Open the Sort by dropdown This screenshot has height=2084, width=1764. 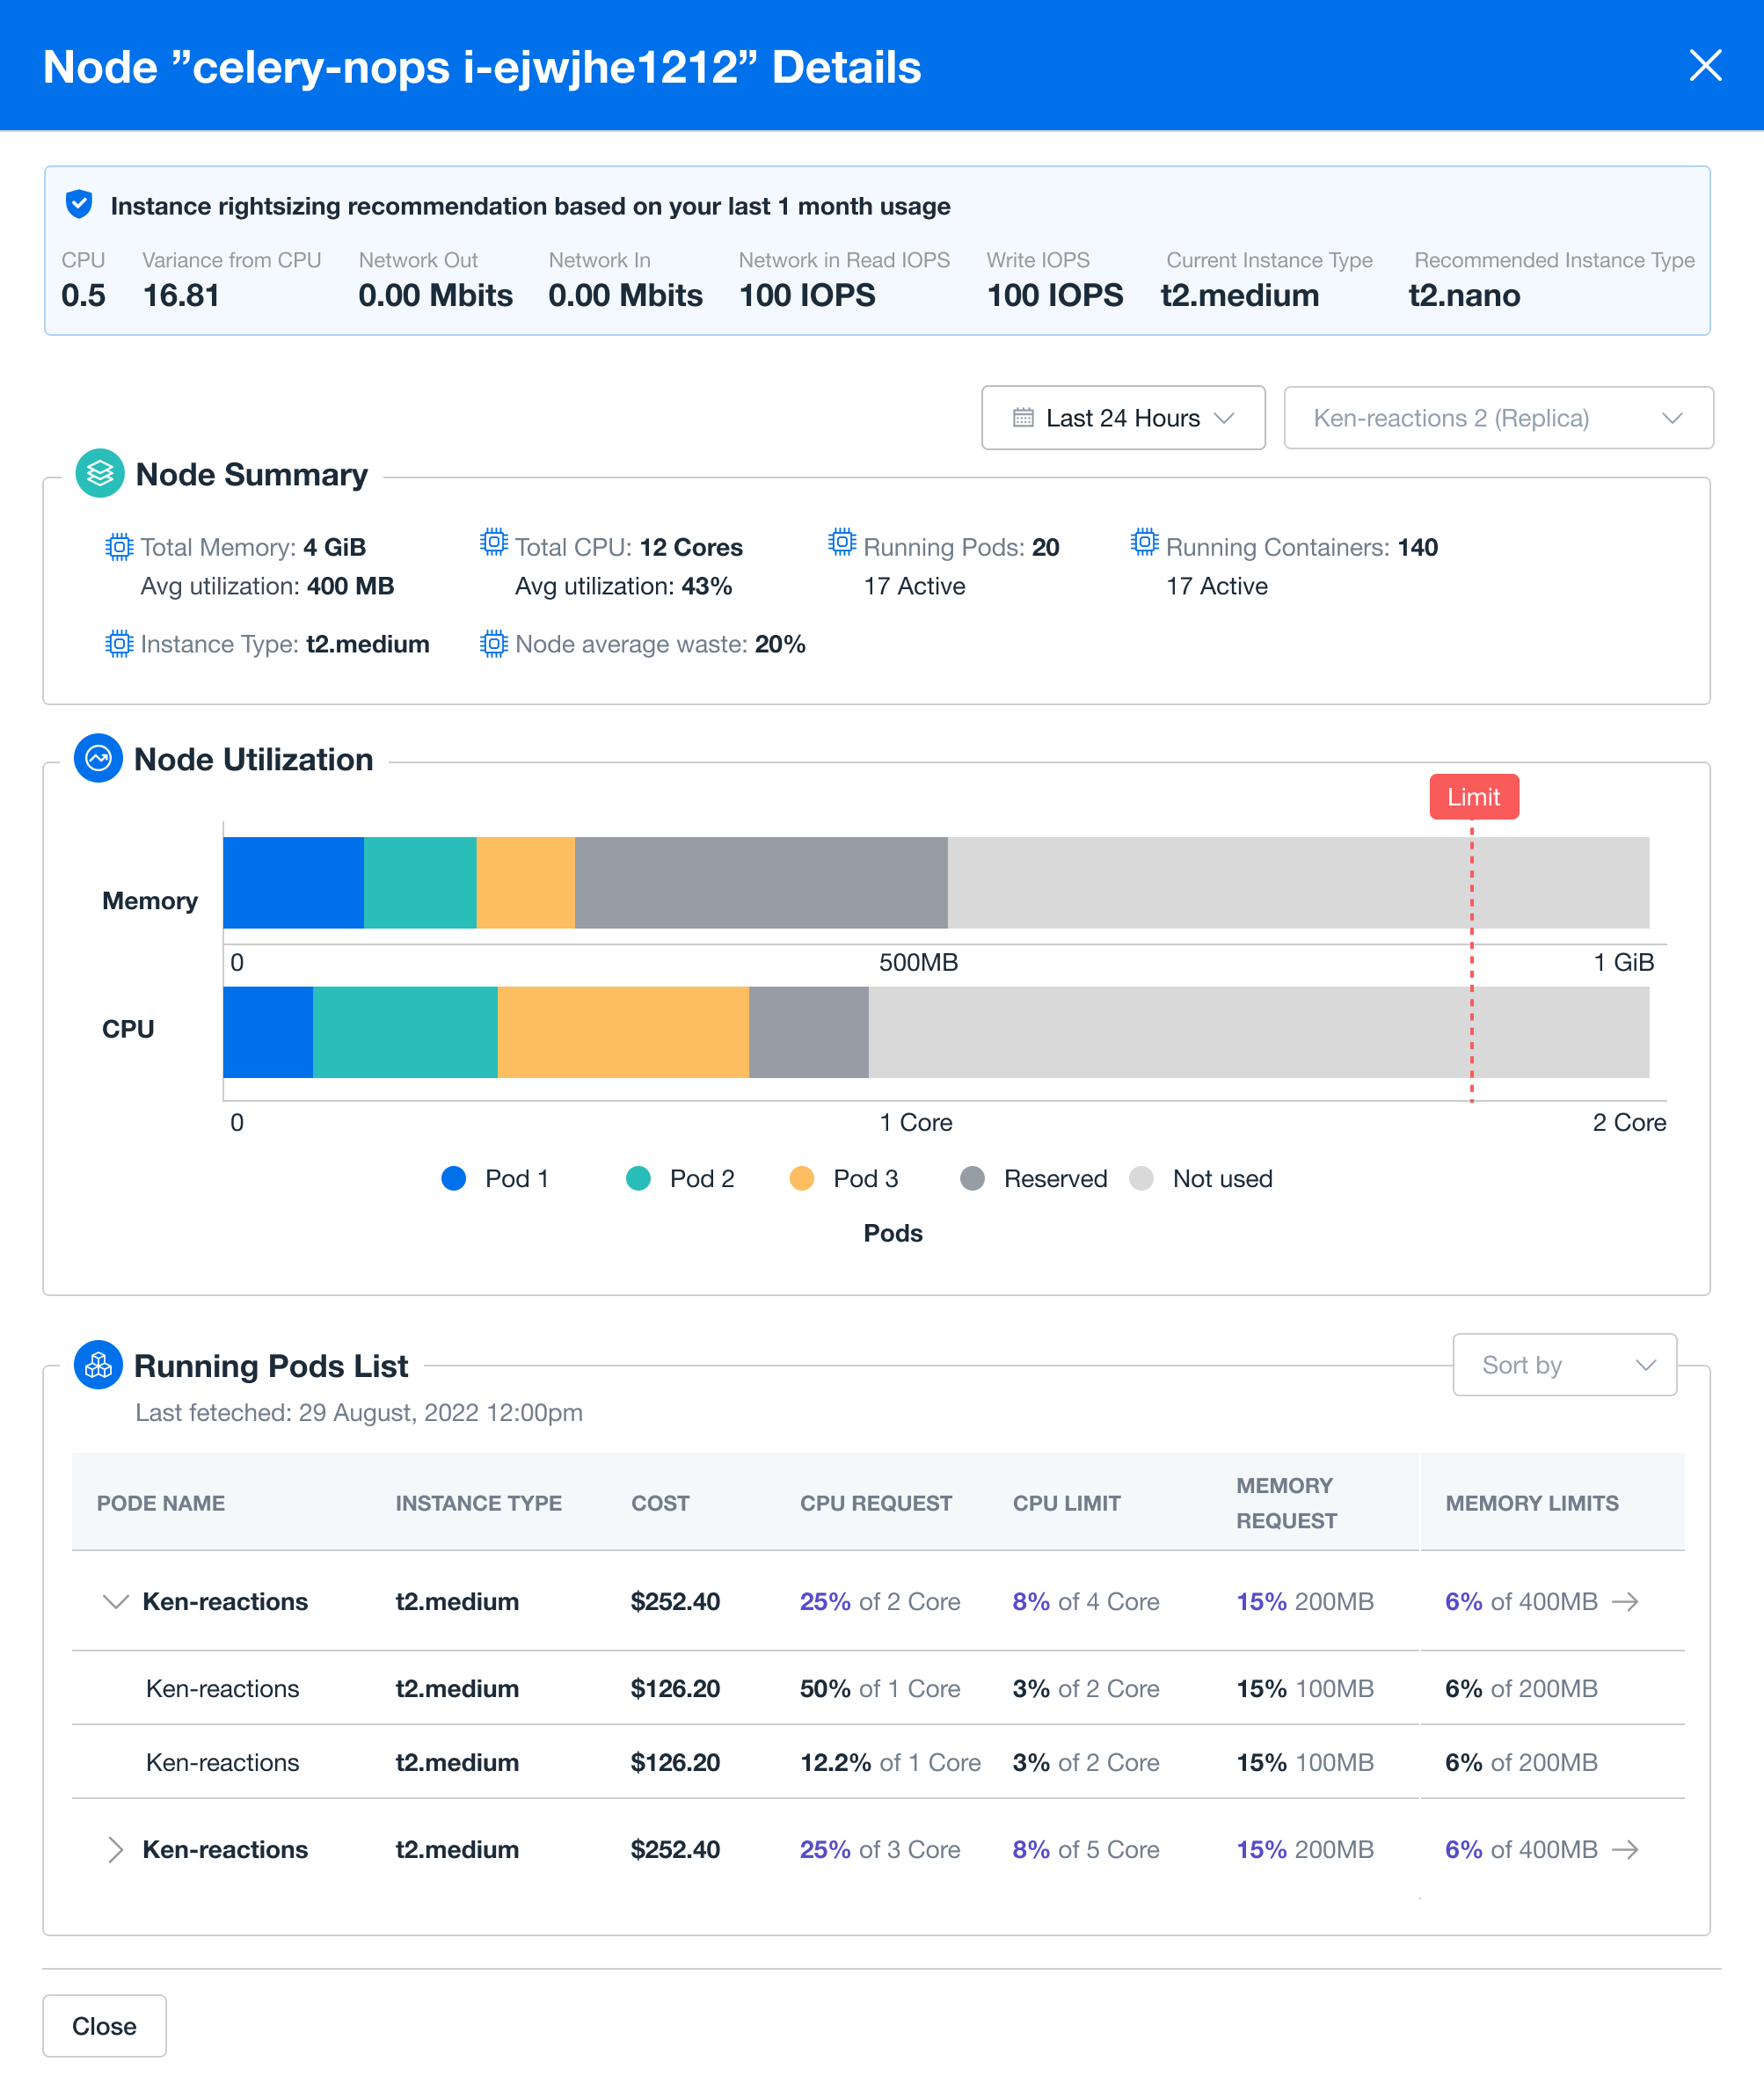pos(1564,1365)
